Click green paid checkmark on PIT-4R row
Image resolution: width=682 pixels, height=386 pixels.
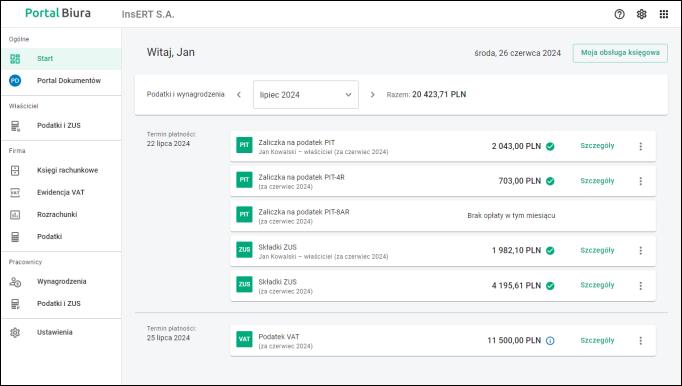point(550,181)
